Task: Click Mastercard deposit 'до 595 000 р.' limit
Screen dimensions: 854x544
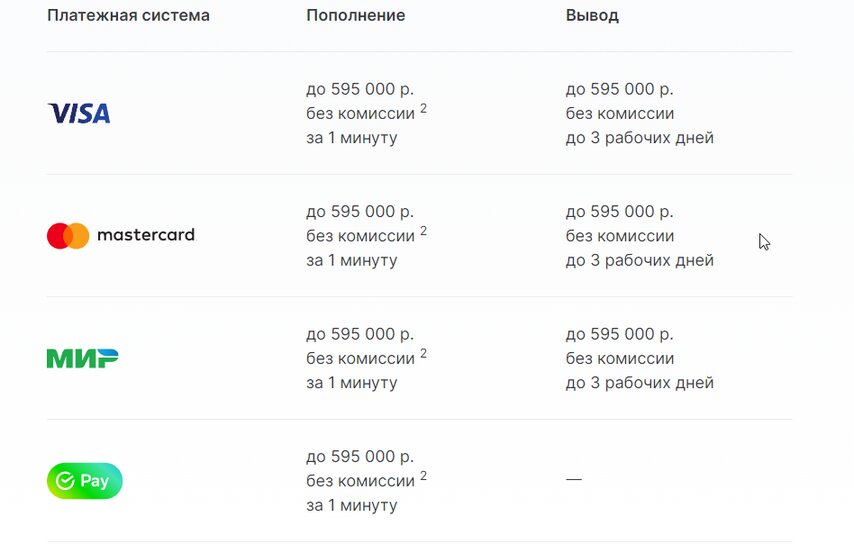Action: click(359, 212)
